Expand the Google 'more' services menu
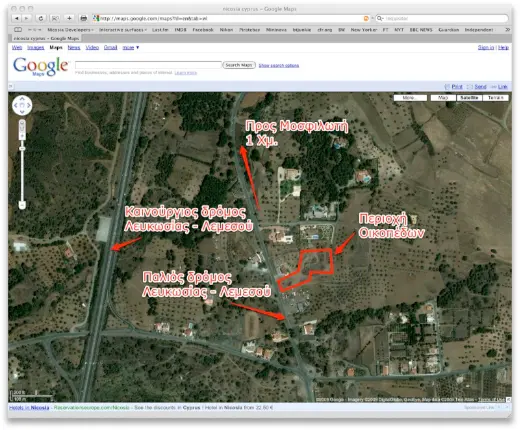Viewport: 520px width, 430px height. pos(131,48)
